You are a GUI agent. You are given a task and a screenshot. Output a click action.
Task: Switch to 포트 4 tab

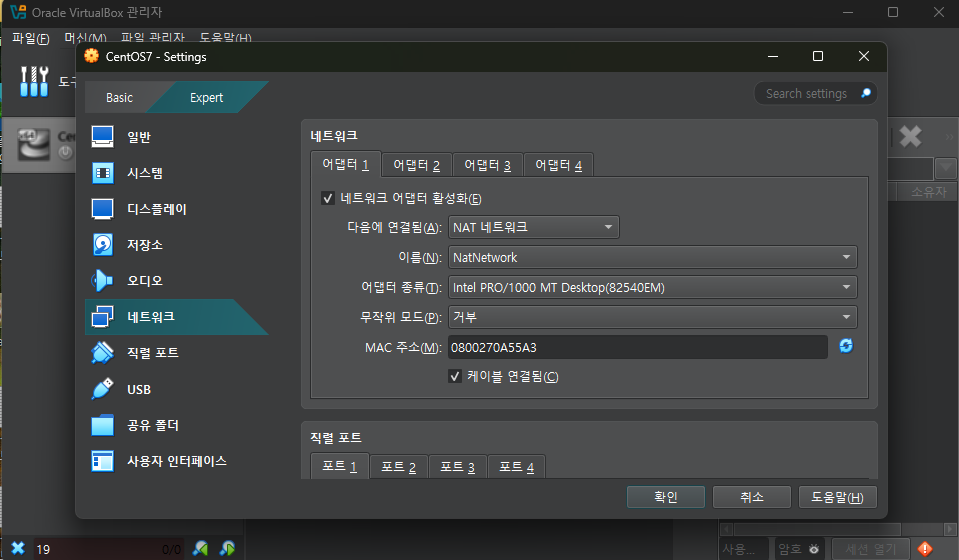tap(517, 467)
